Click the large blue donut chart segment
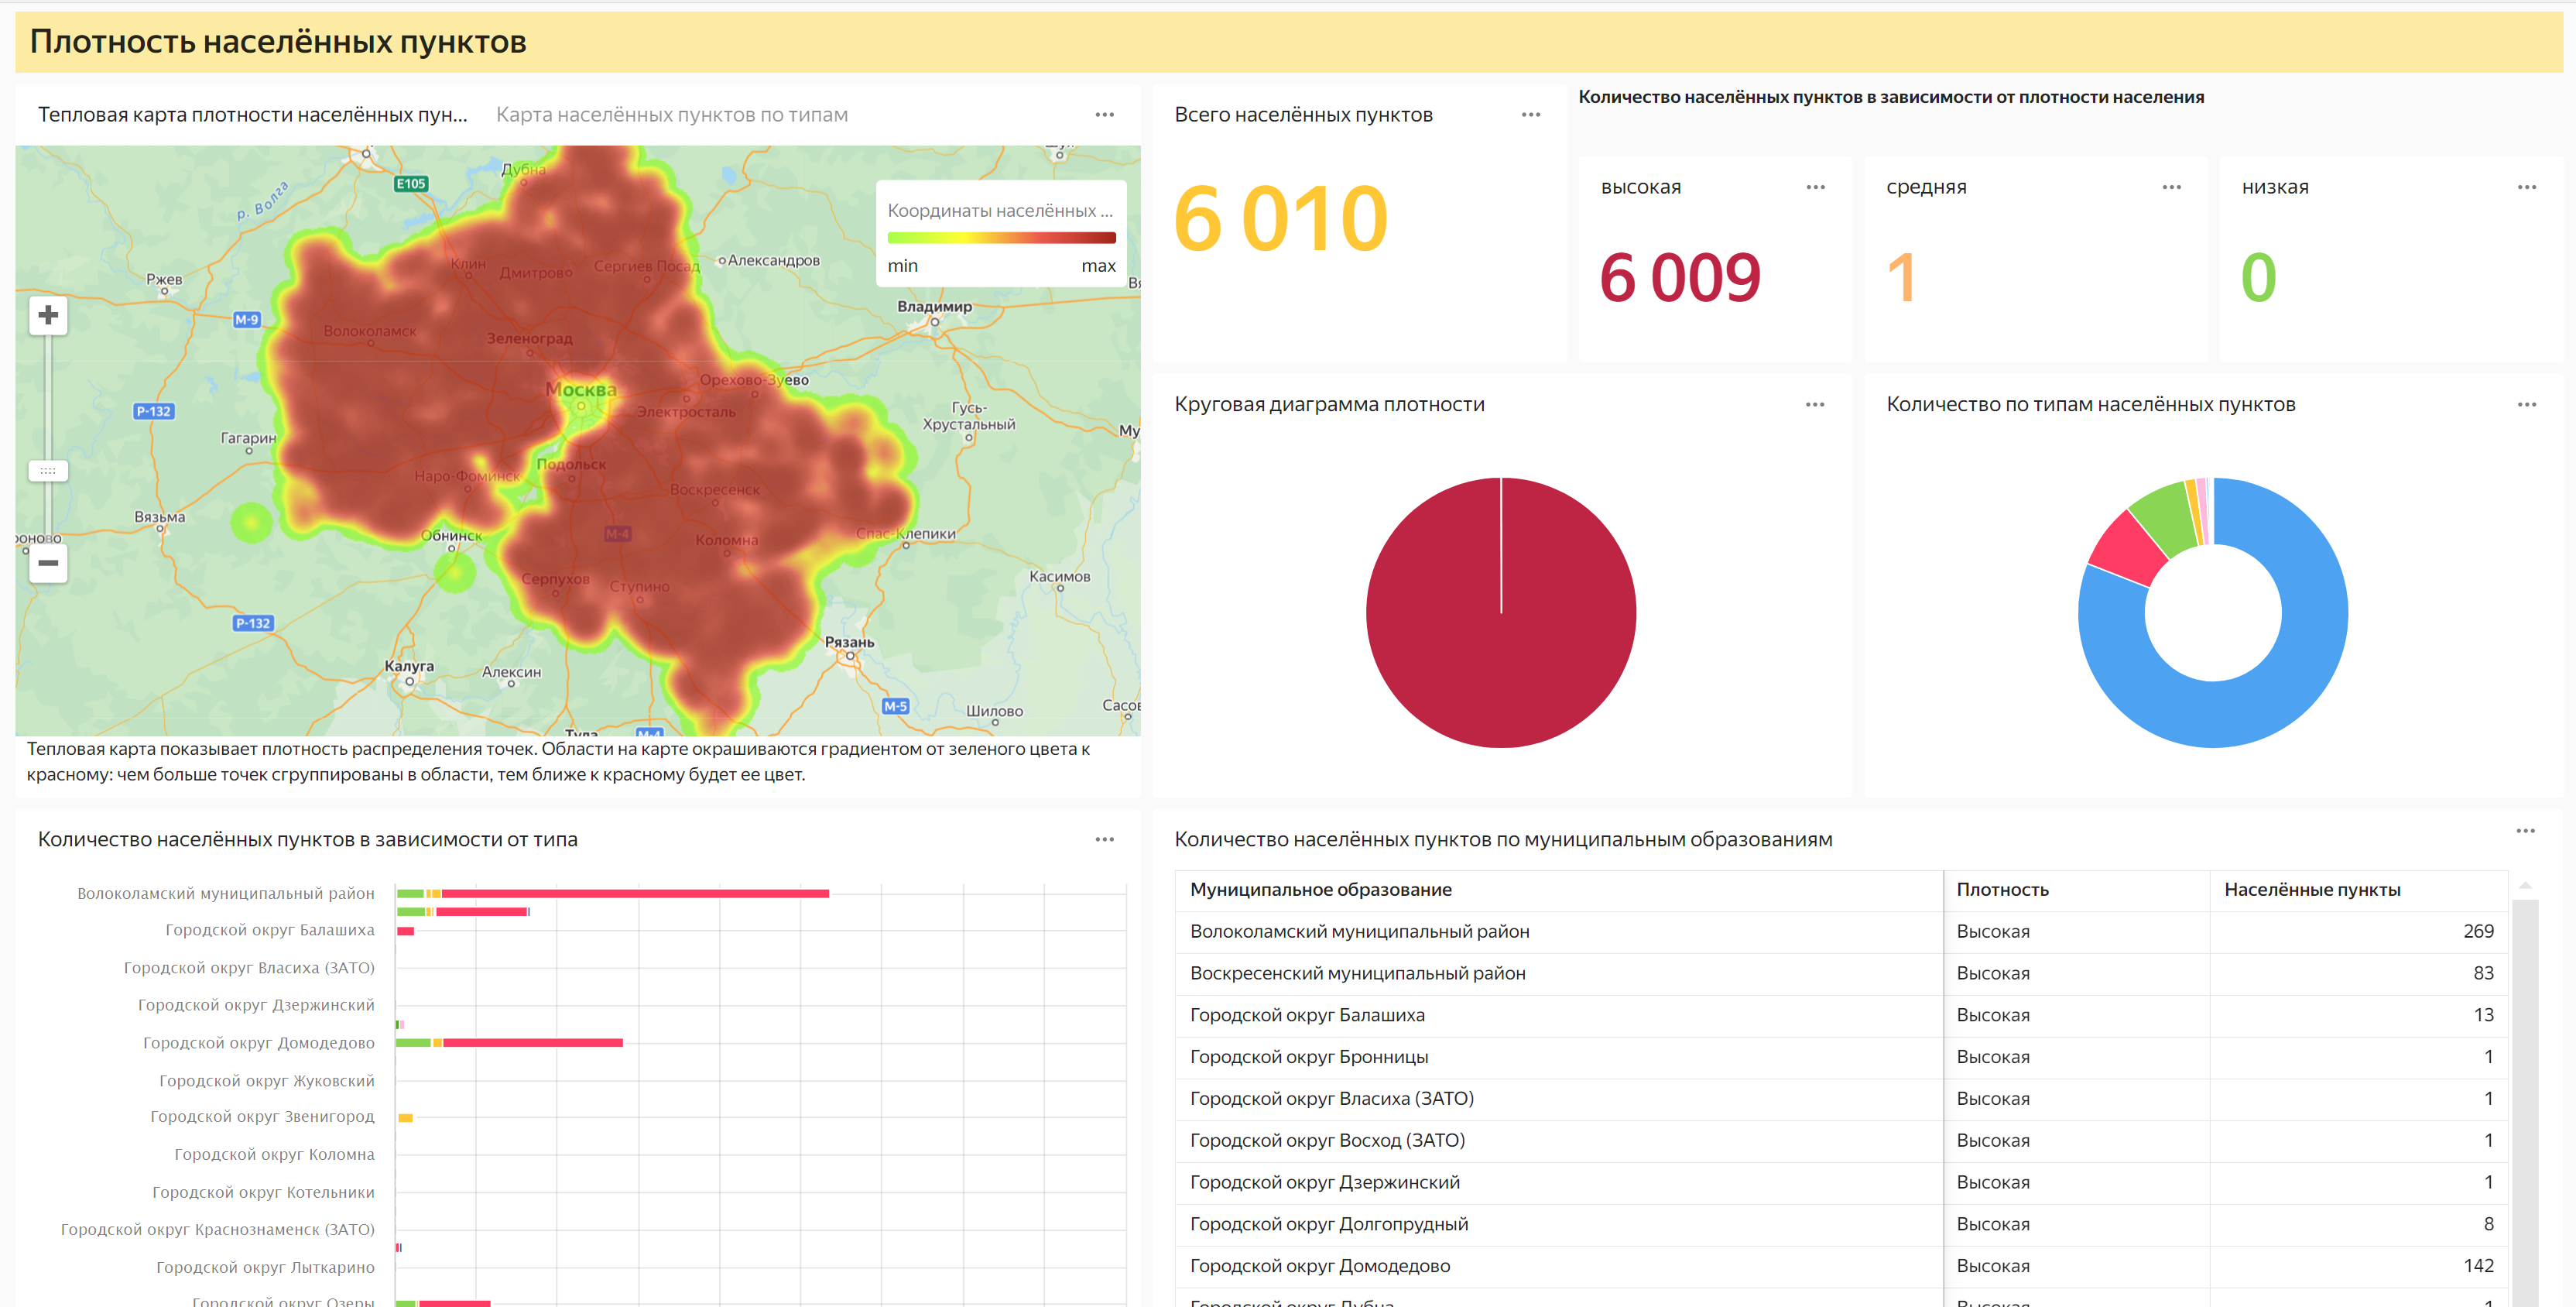 (x=2300, y=670)
